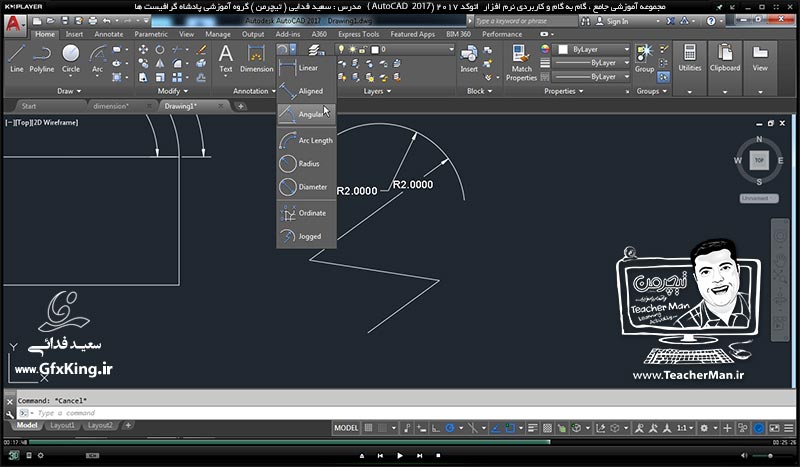Image resolution: width=800 pixels, height=467 pixels.
Task: Expand the Modify panel
Action: tap(172, 91)
